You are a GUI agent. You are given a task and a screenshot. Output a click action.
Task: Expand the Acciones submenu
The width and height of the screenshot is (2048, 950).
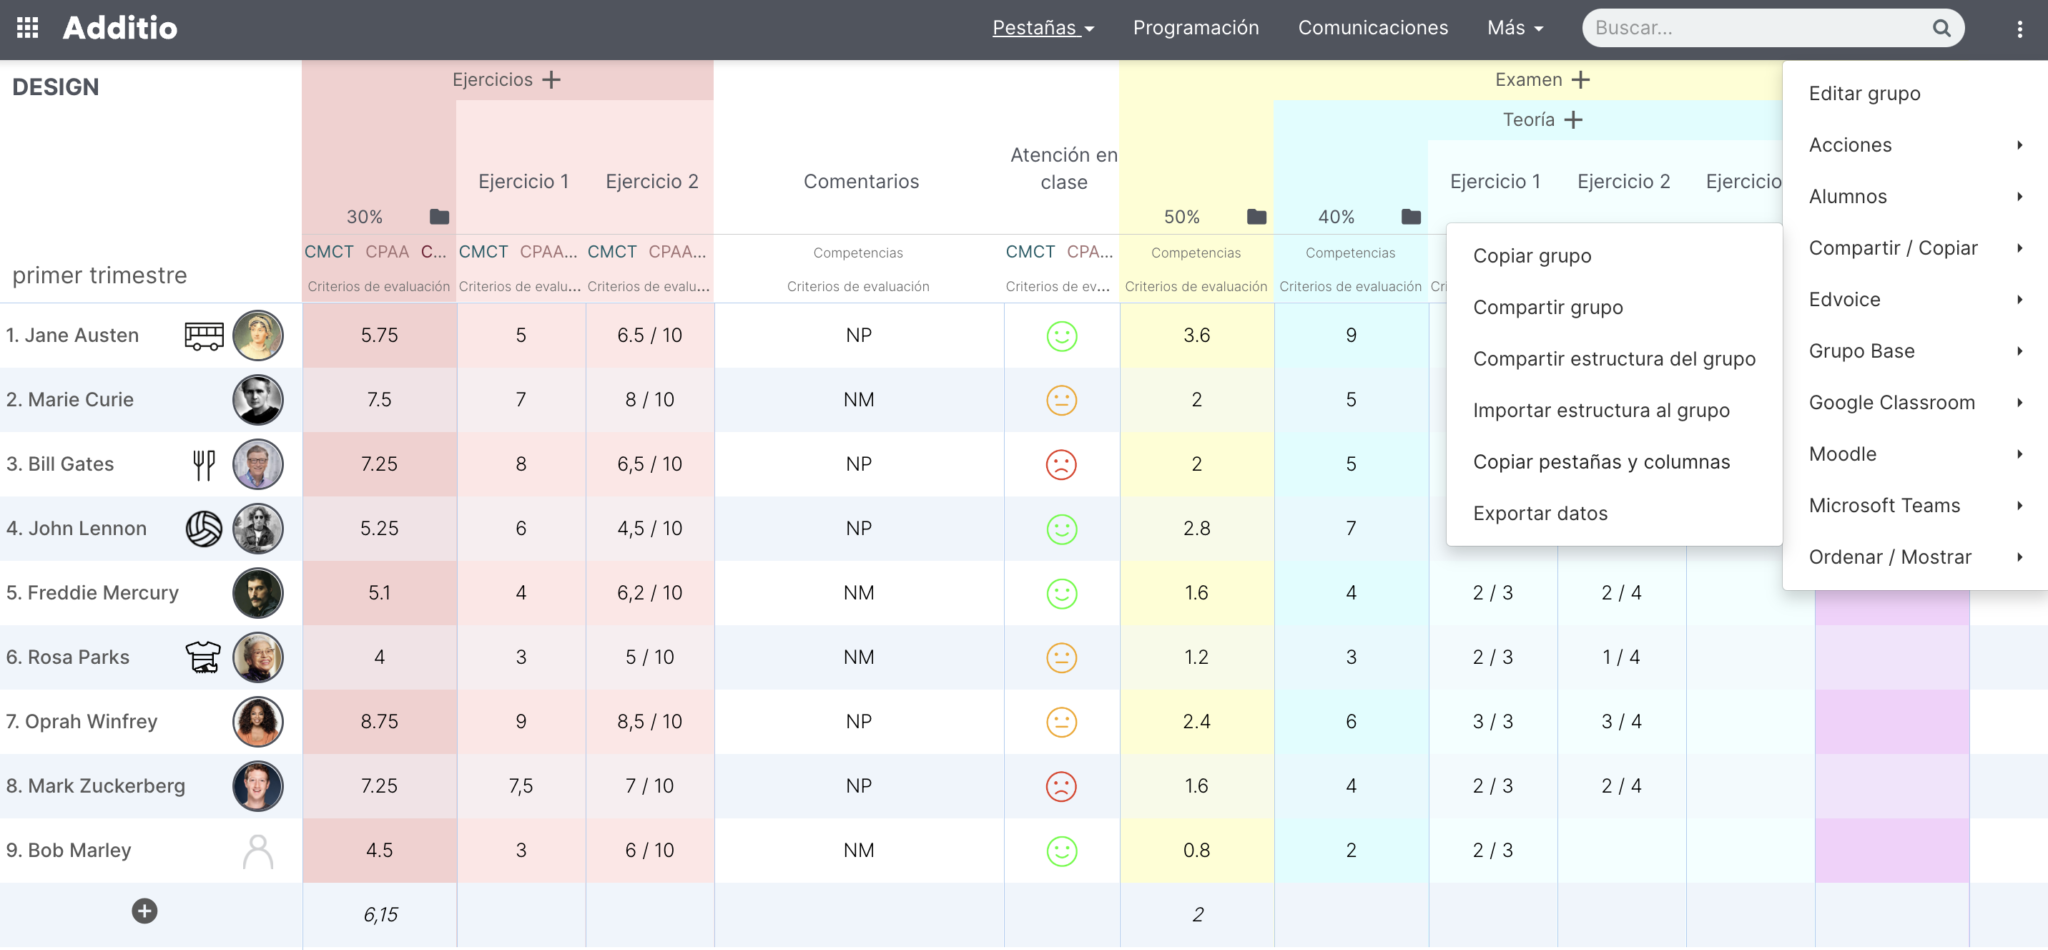(x=1849, y=145)
